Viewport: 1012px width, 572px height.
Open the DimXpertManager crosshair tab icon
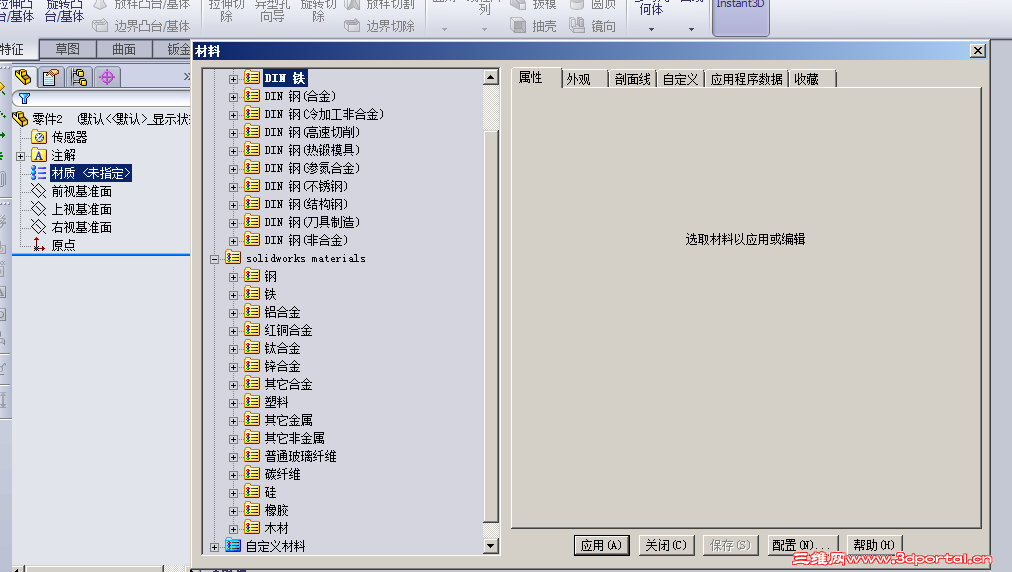click(107, 77)
